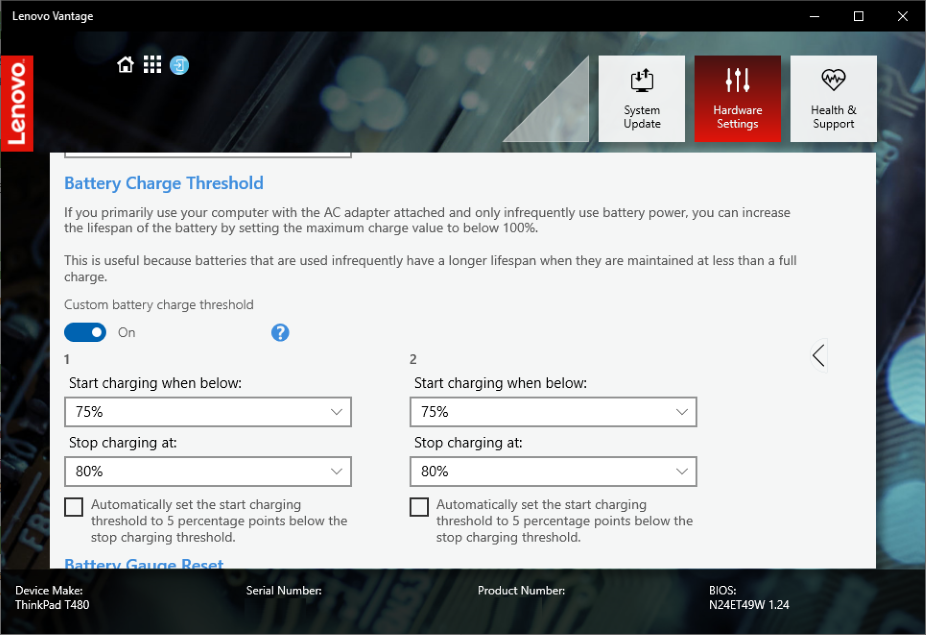Open System Update tab
The height and width of the screenshot is (635, 926).
click(x=642, y=99)
